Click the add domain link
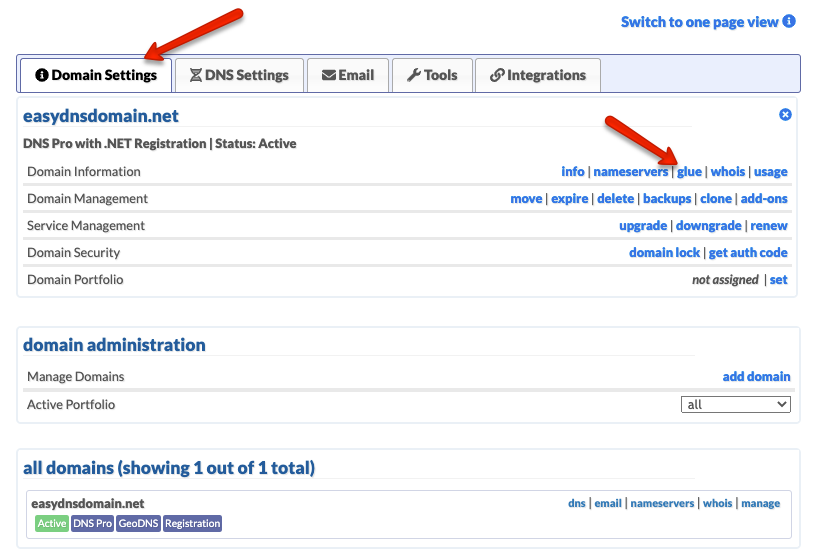822x556 pixels. click(x=756, y=376)
